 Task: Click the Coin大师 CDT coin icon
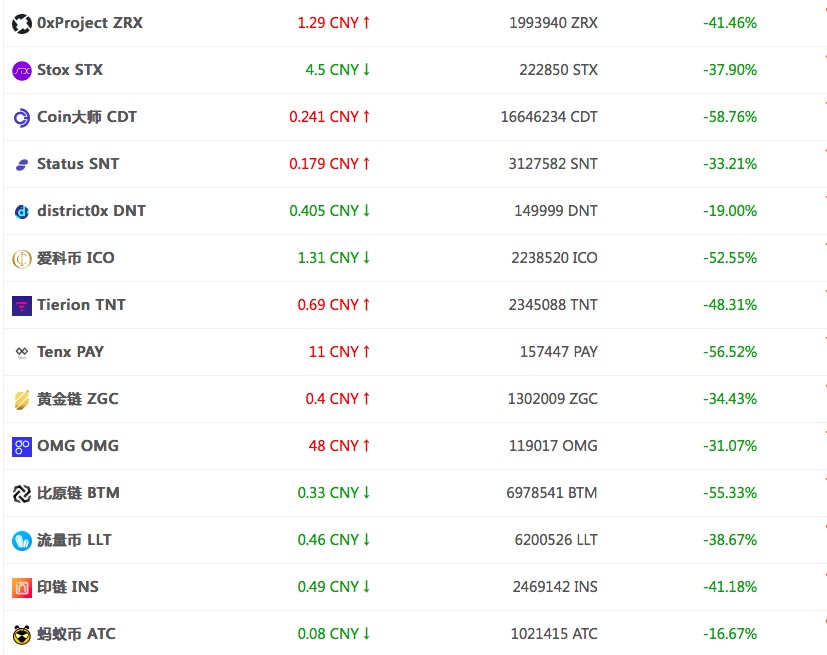22,117
